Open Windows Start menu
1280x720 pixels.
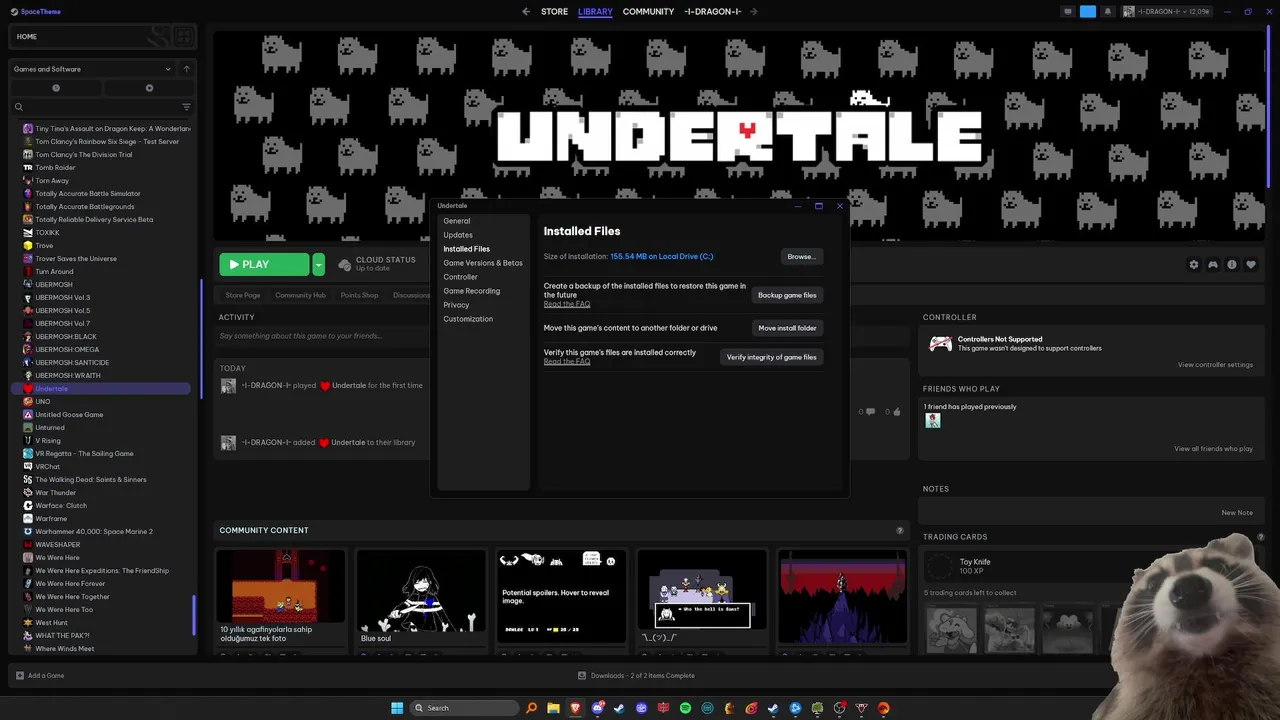[397, 708]
